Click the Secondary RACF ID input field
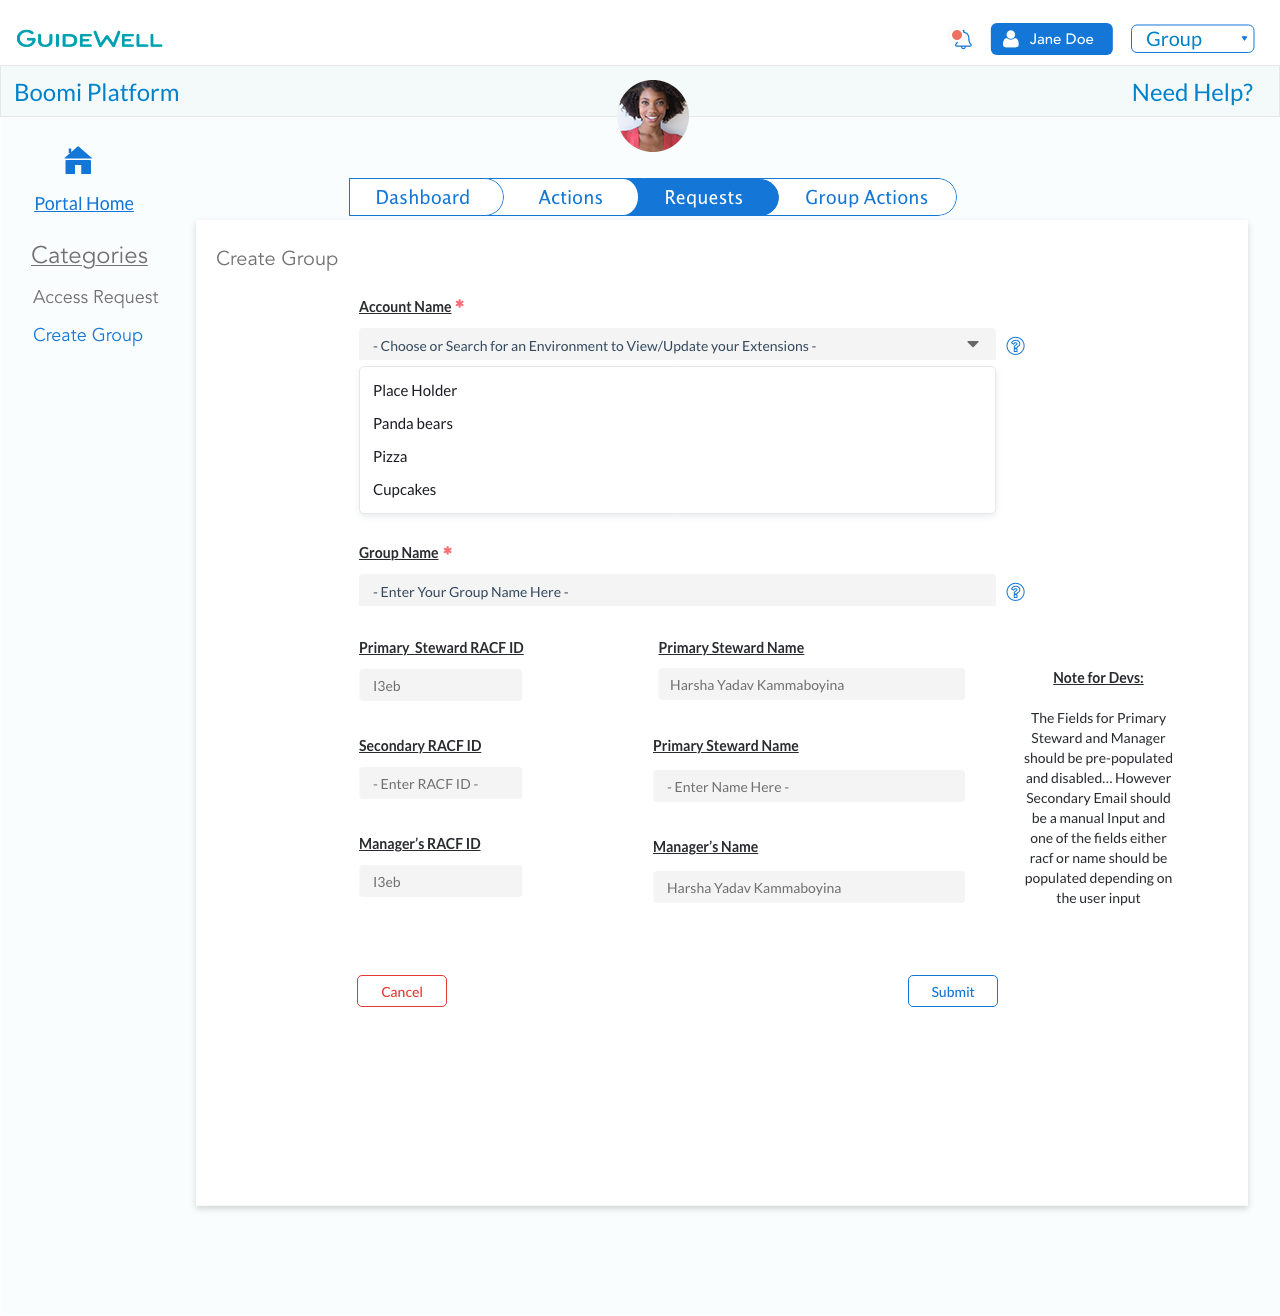The width and height of the screenshot is (1280, 1316). pyautogui.click(x=440, y=783)
